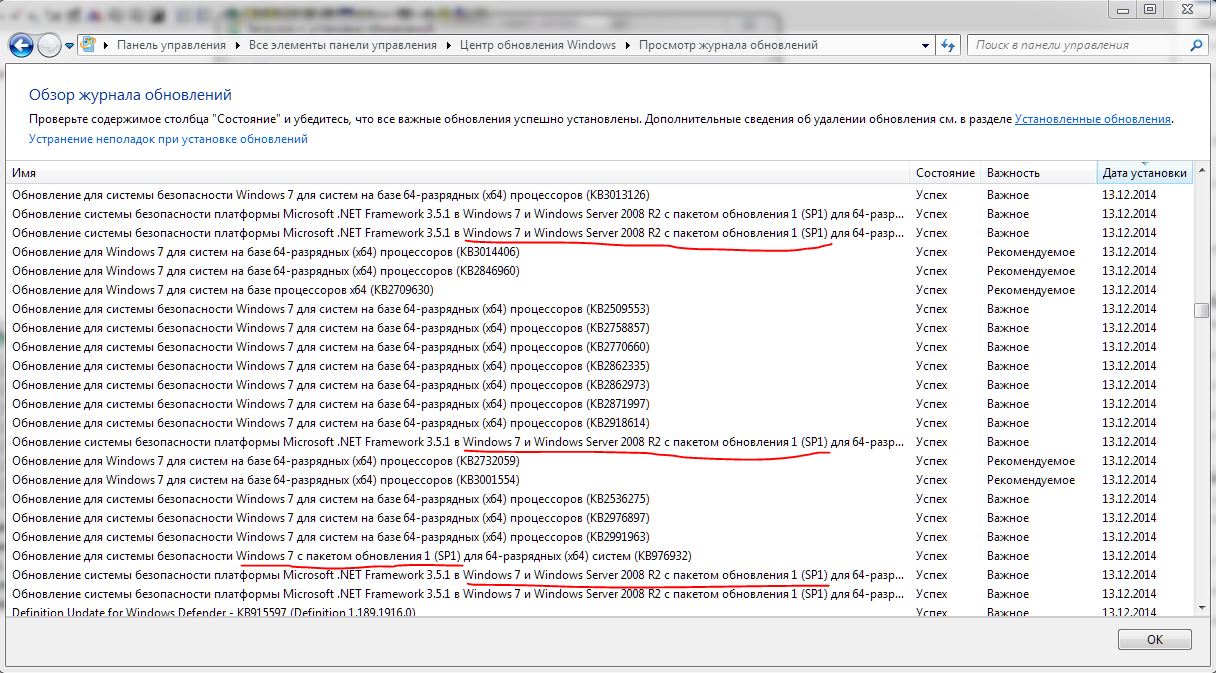Viewport: 1216px width, 673px height.
Task: Open the 'Установленные обновления' link
Action: click(1093, 119)
